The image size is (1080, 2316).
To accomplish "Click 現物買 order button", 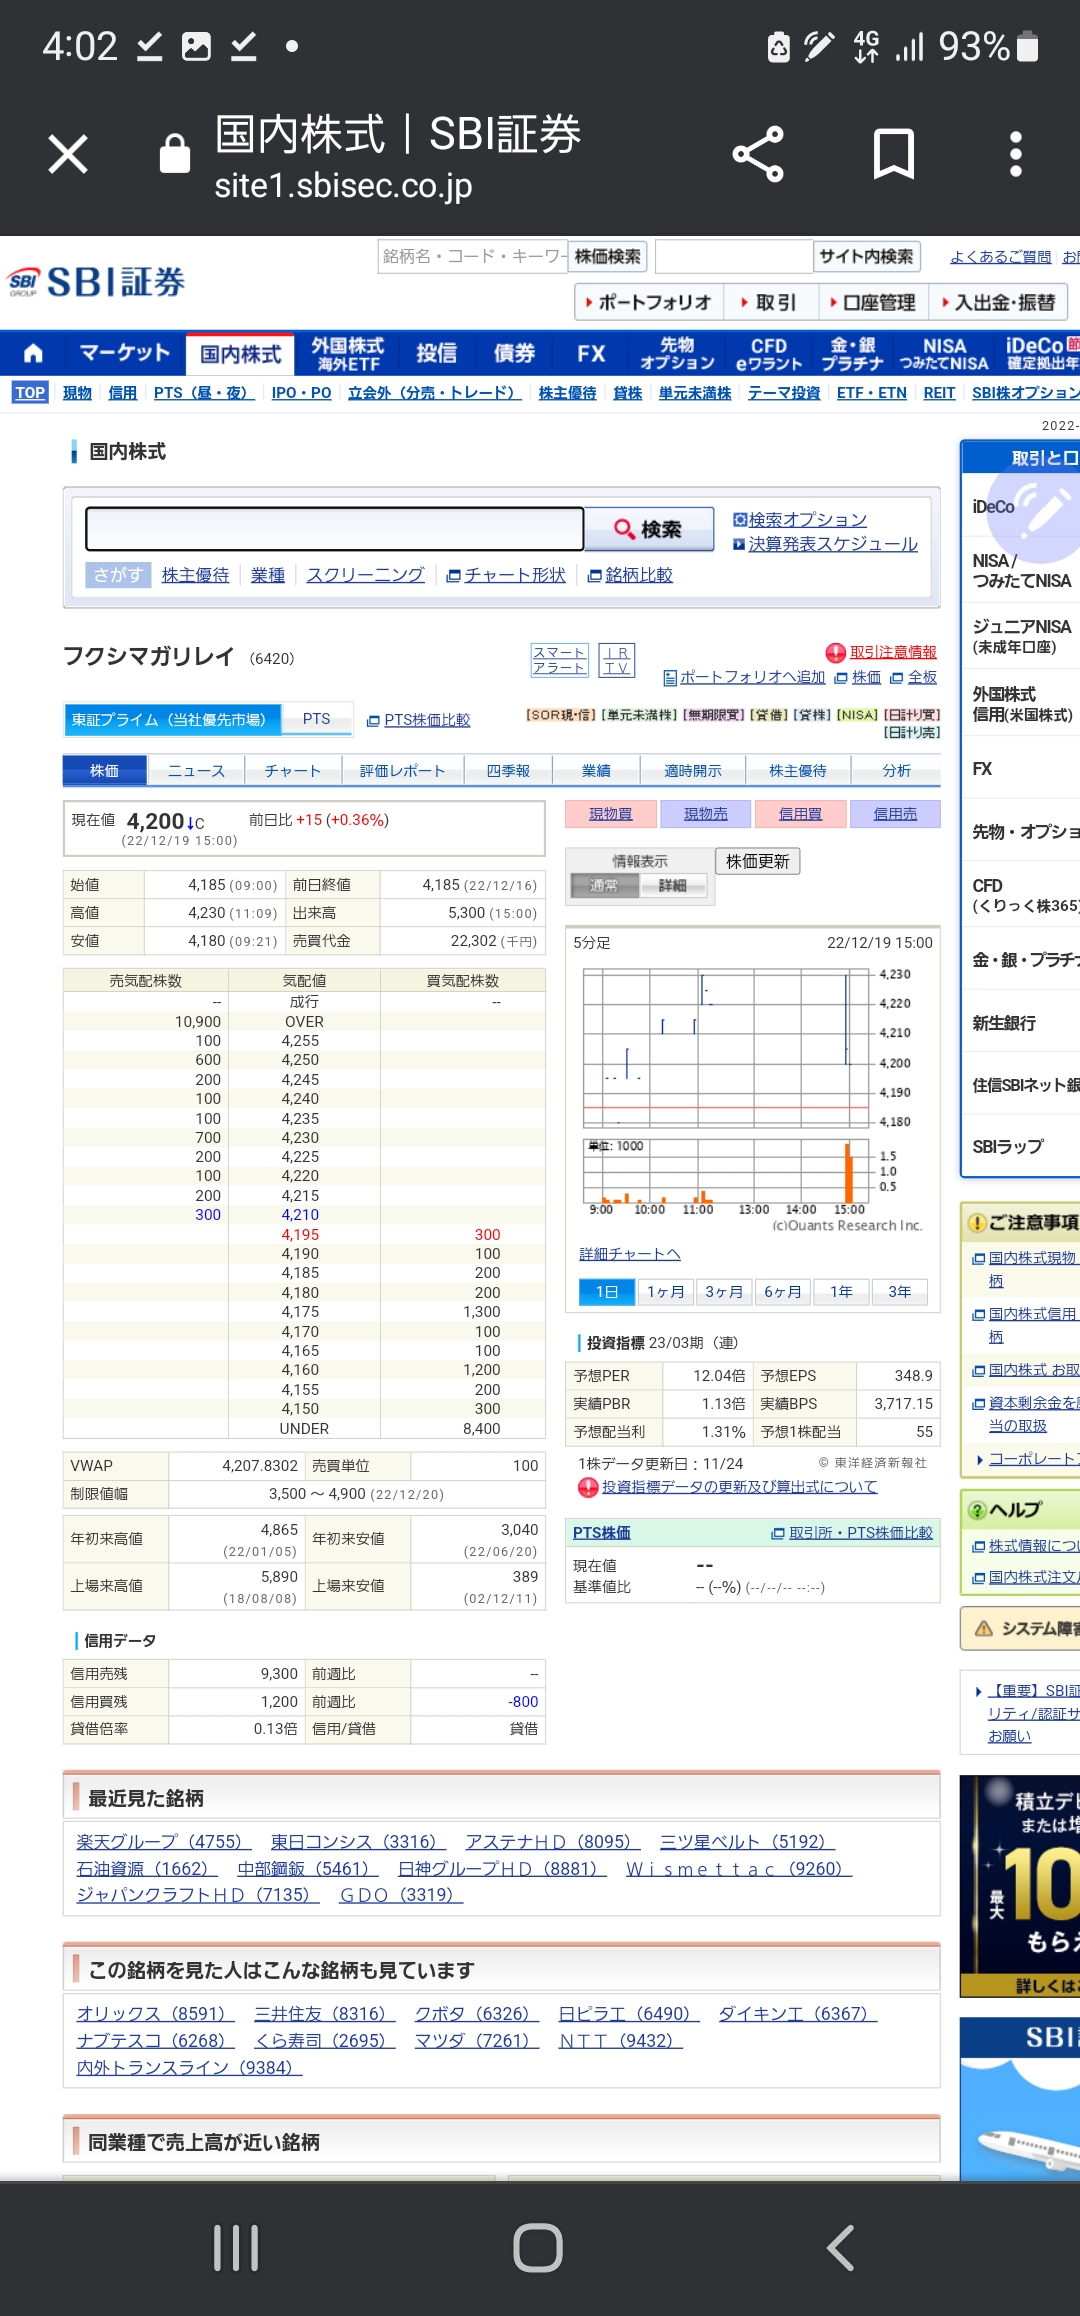I will (610, 814).
